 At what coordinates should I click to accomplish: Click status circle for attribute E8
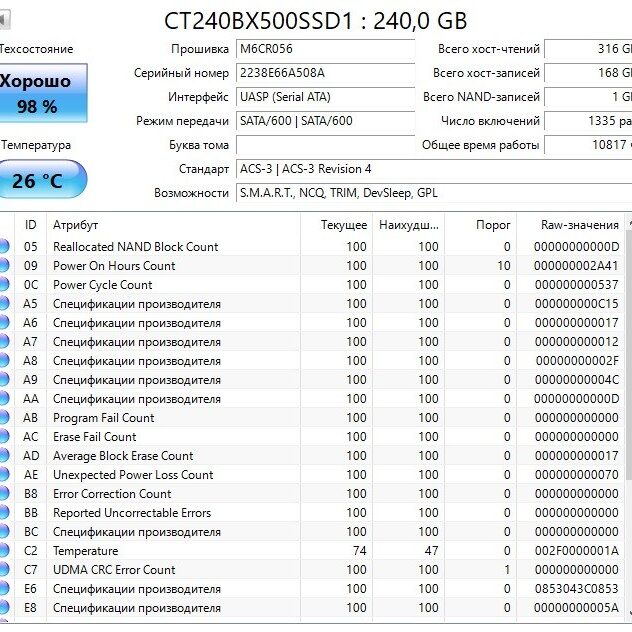point(3,607)
